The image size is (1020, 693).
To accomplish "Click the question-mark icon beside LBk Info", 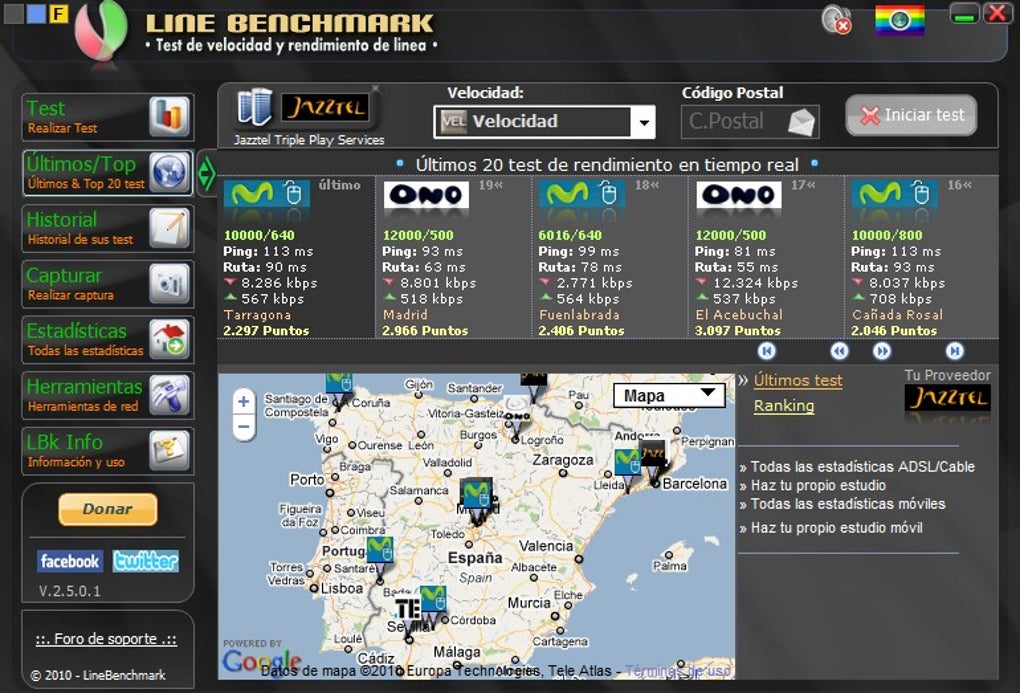I will click(169, 450).
